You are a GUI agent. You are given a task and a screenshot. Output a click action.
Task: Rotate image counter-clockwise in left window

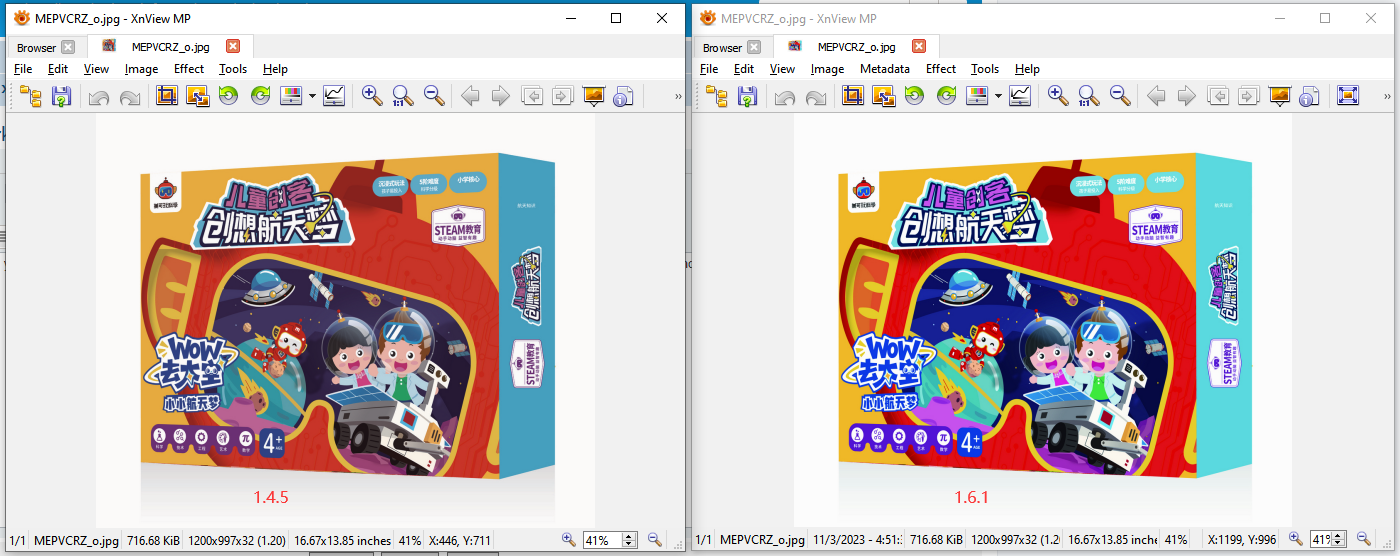[x=228, y=96]
